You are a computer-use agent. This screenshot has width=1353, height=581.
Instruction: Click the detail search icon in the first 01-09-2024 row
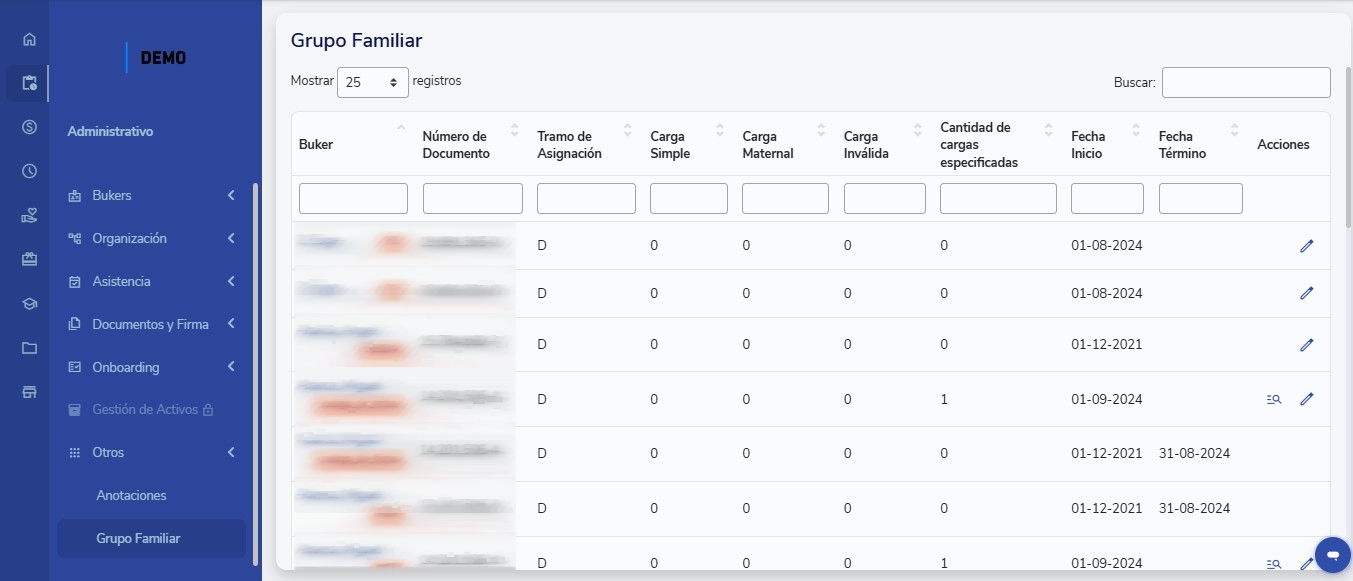1273,399
